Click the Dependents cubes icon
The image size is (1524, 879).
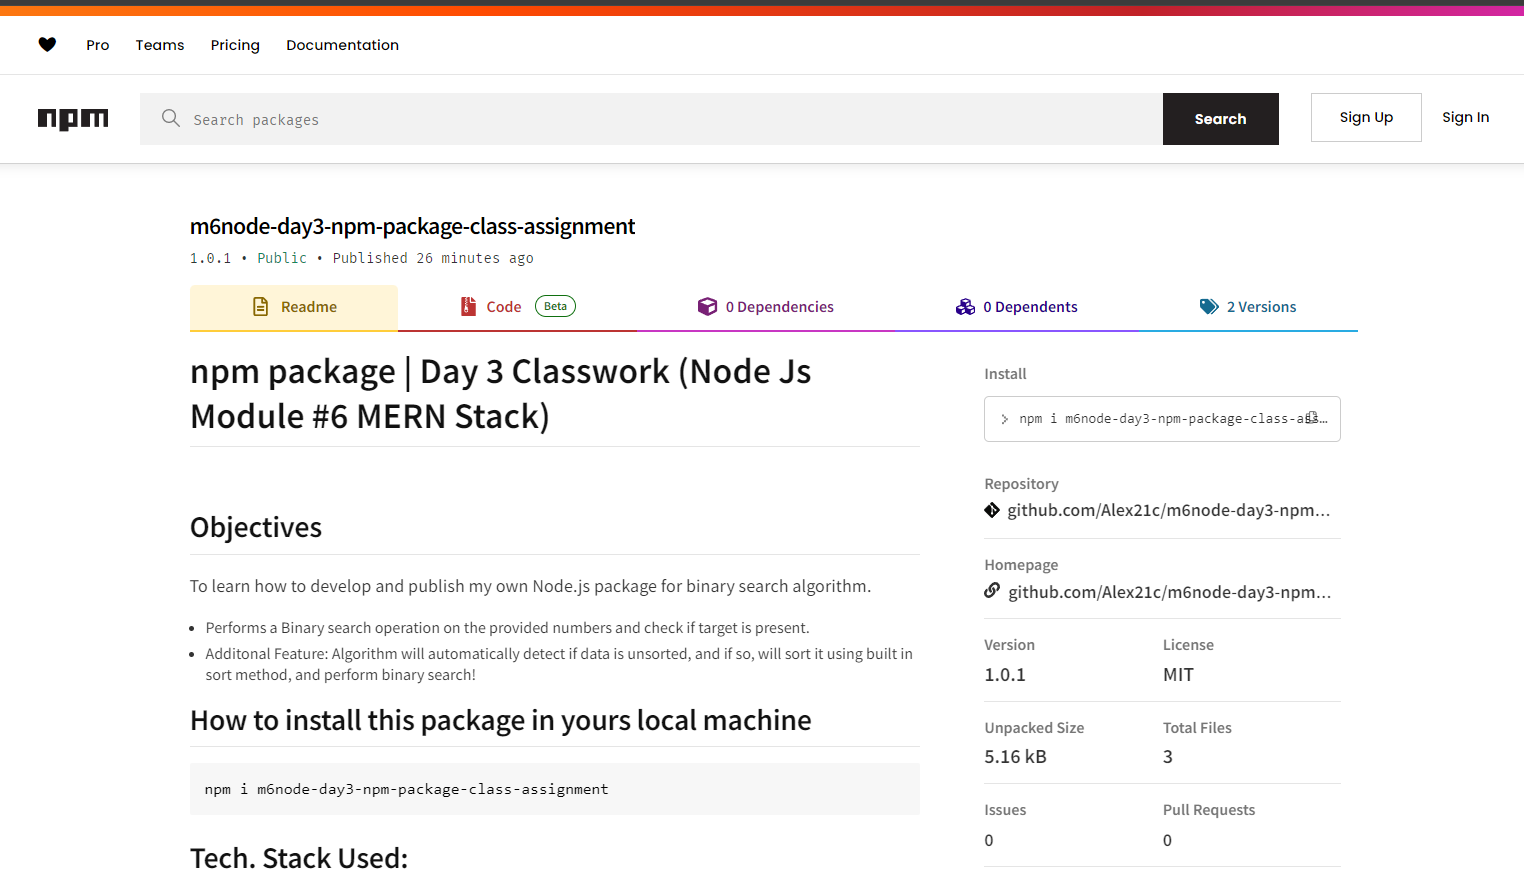coord(965,307)
